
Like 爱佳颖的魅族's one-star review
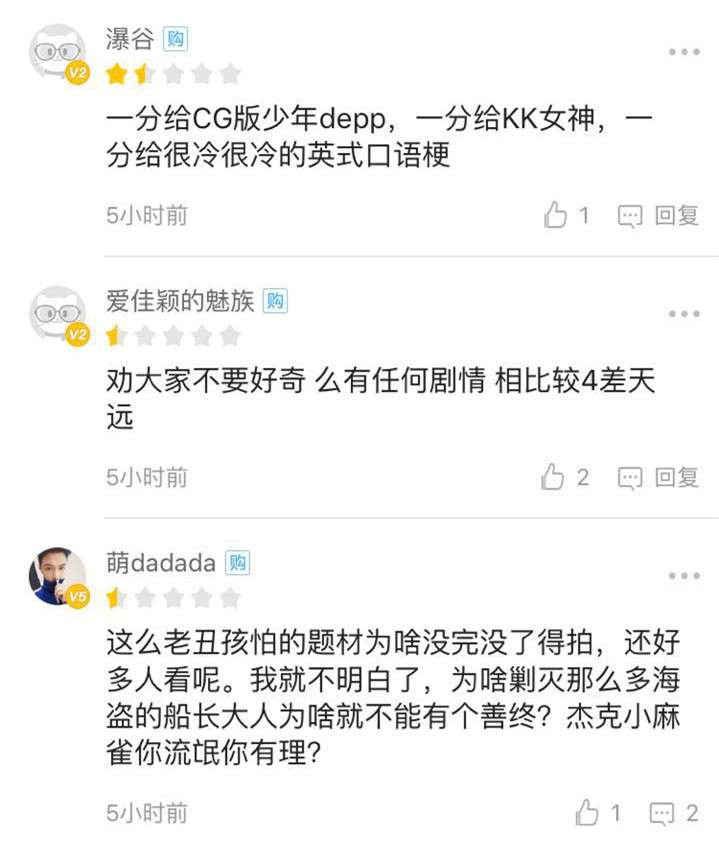point(553,477)
